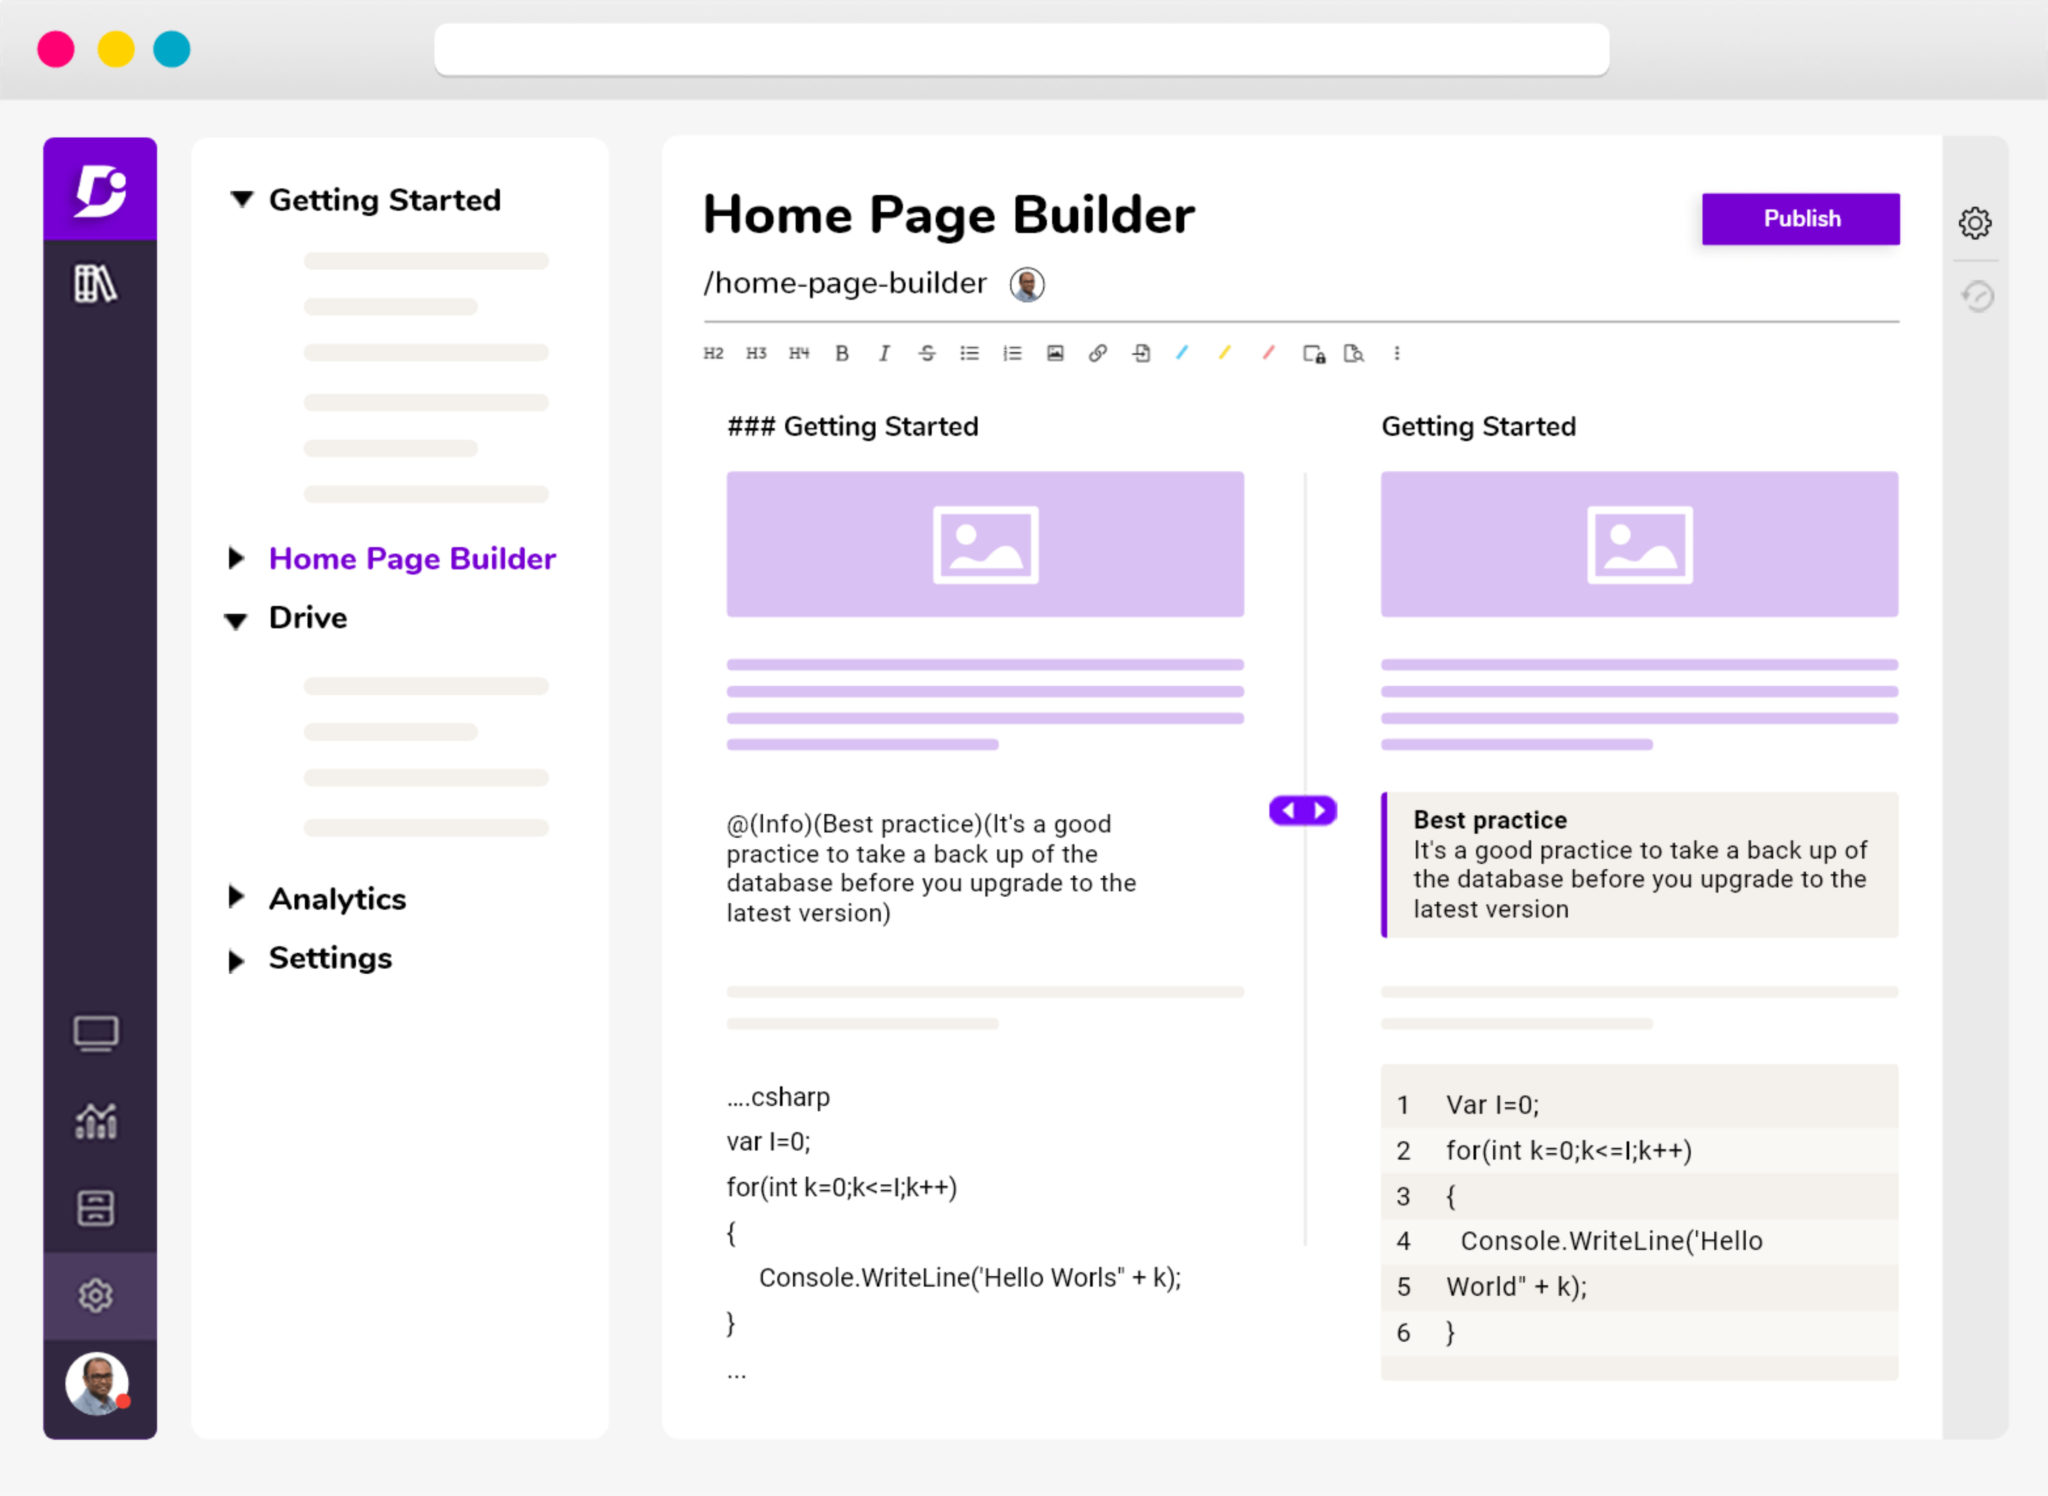Screen dimensions: 2048x1496
Task: Select the yellow highlighter pen
Action: (x=1225, y=353)
